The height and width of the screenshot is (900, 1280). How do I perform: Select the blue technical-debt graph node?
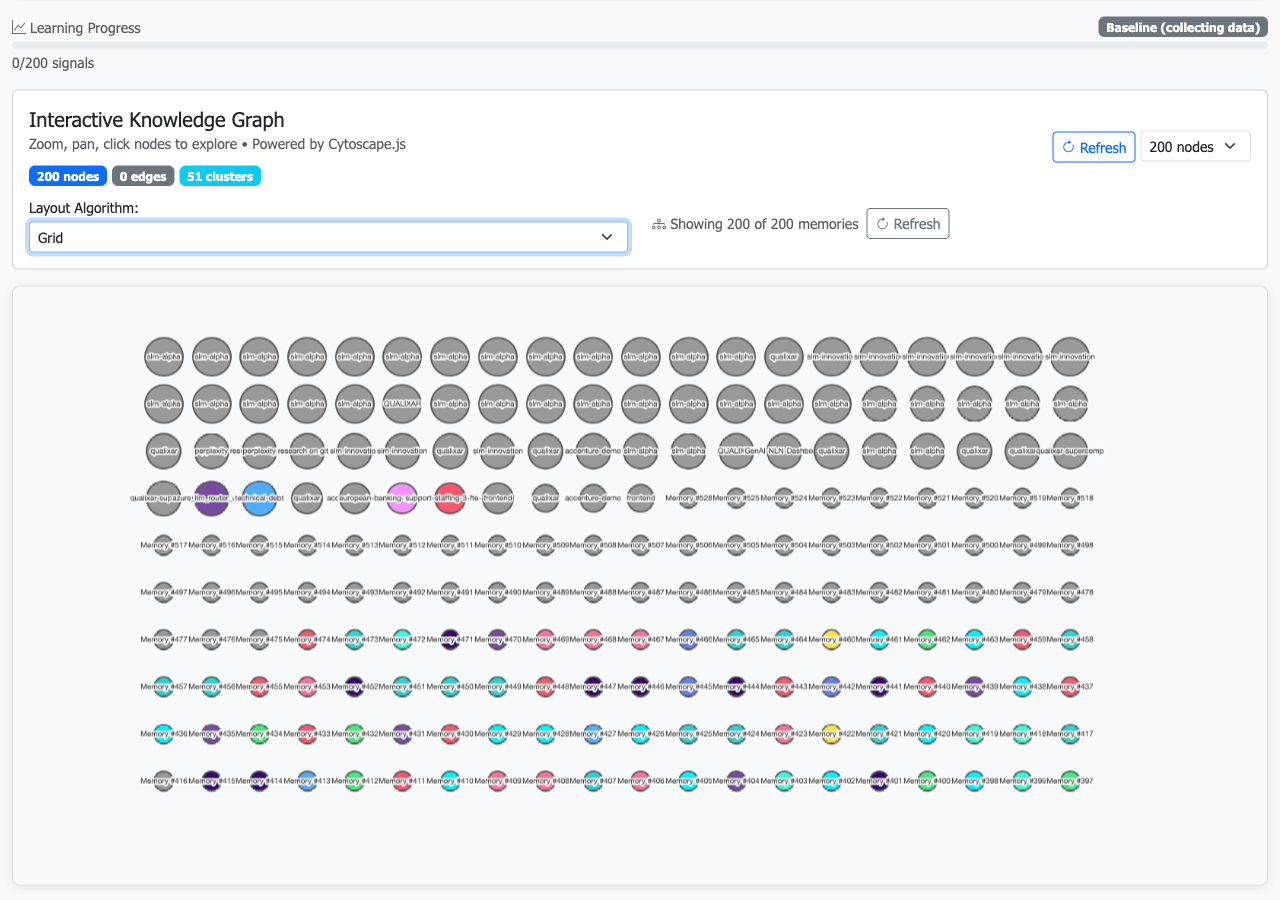(259, 498)
